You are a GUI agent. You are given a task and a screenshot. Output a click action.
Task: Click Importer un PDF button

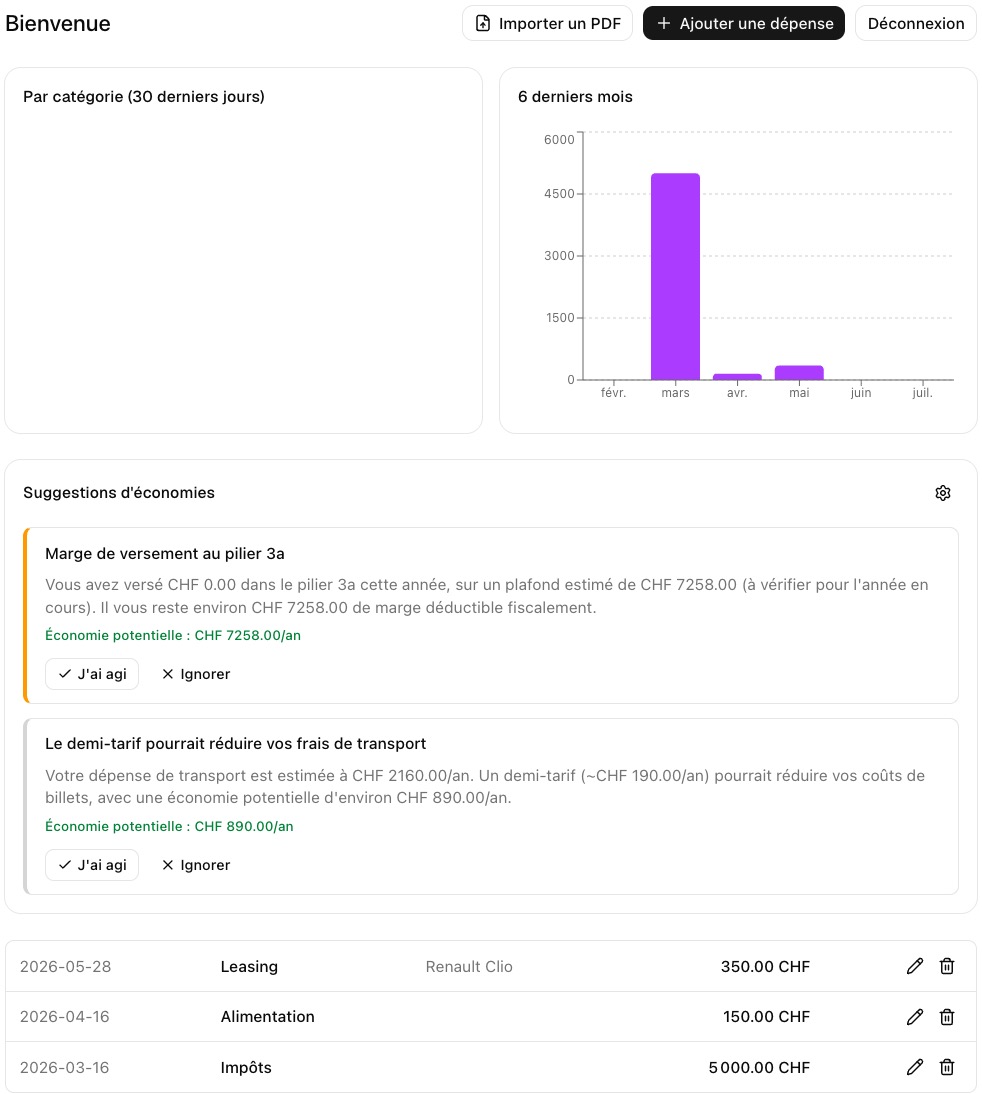pyautogui.click(x=547, y=23)
